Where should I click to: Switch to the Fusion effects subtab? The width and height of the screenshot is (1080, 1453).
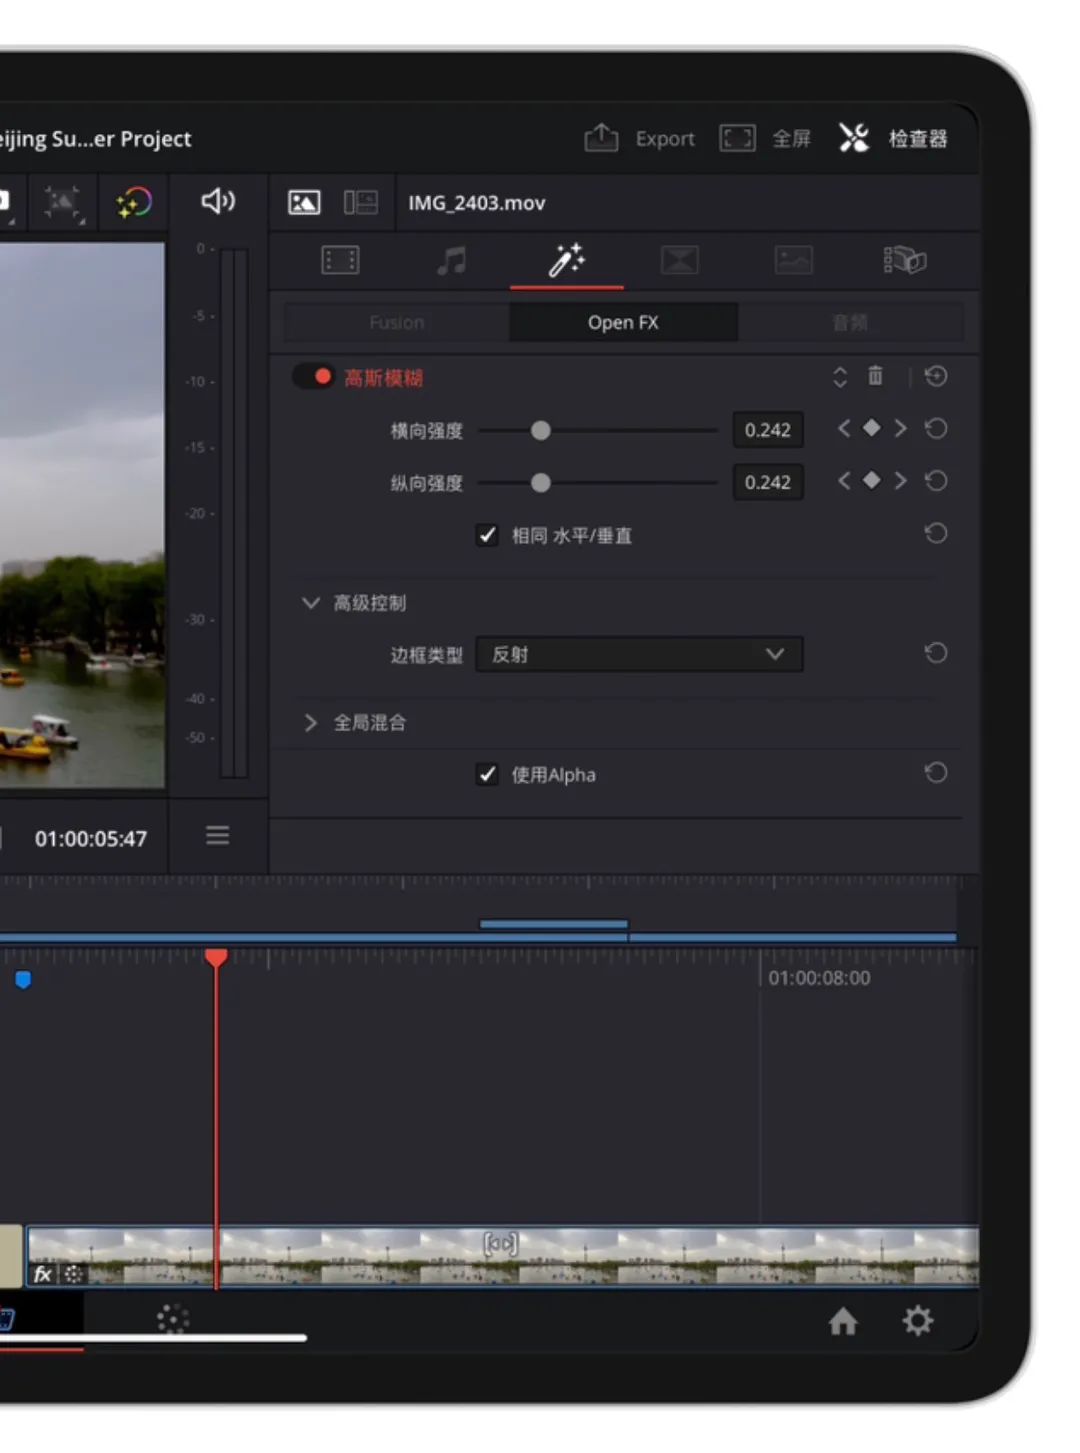tap(397, 322)
